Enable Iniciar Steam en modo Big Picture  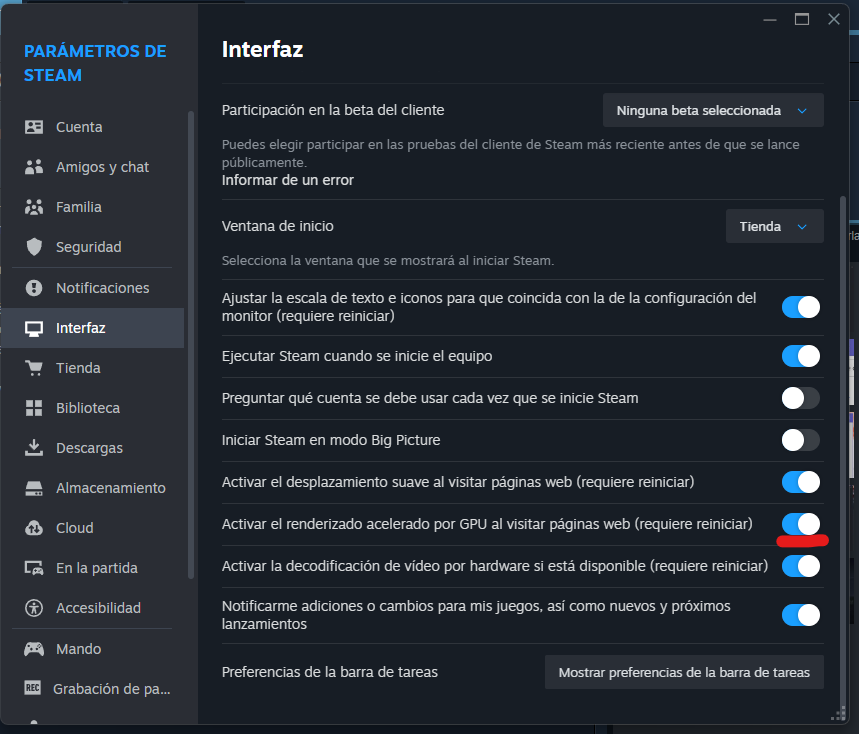800,440
